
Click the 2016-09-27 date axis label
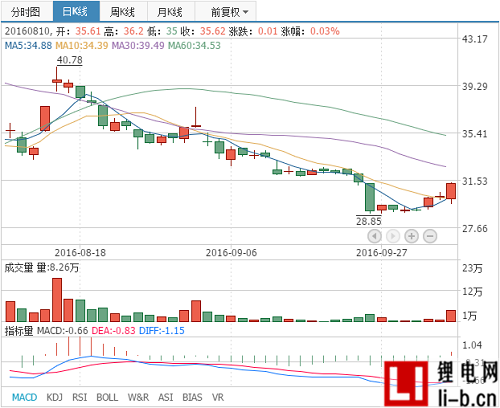(x=382, y=253)
